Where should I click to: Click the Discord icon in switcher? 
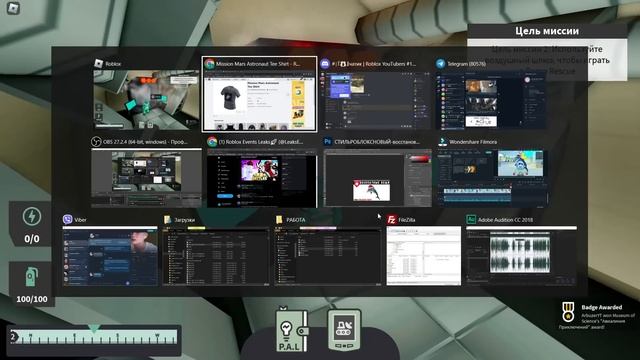(x=325, y=64)
